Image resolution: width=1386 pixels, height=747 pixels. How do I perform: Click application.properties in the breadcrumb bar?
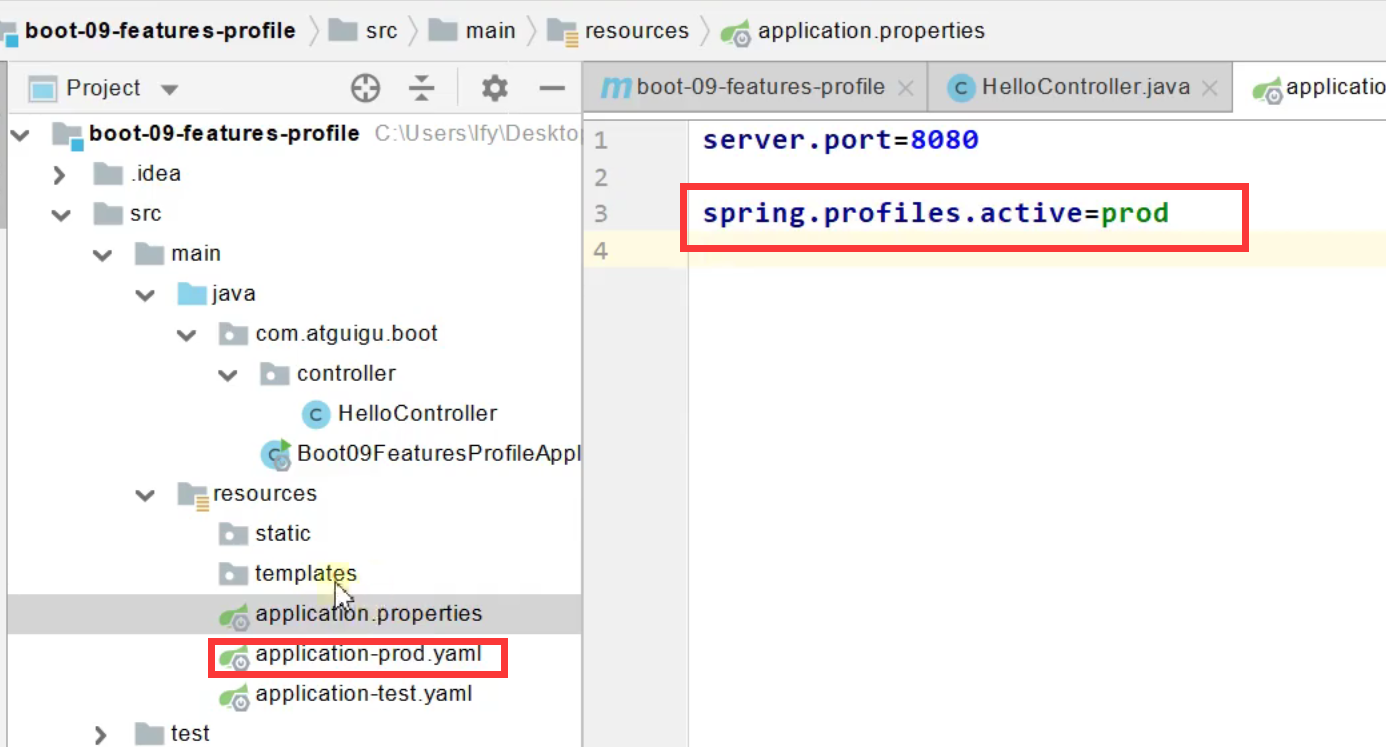(871, 31)
